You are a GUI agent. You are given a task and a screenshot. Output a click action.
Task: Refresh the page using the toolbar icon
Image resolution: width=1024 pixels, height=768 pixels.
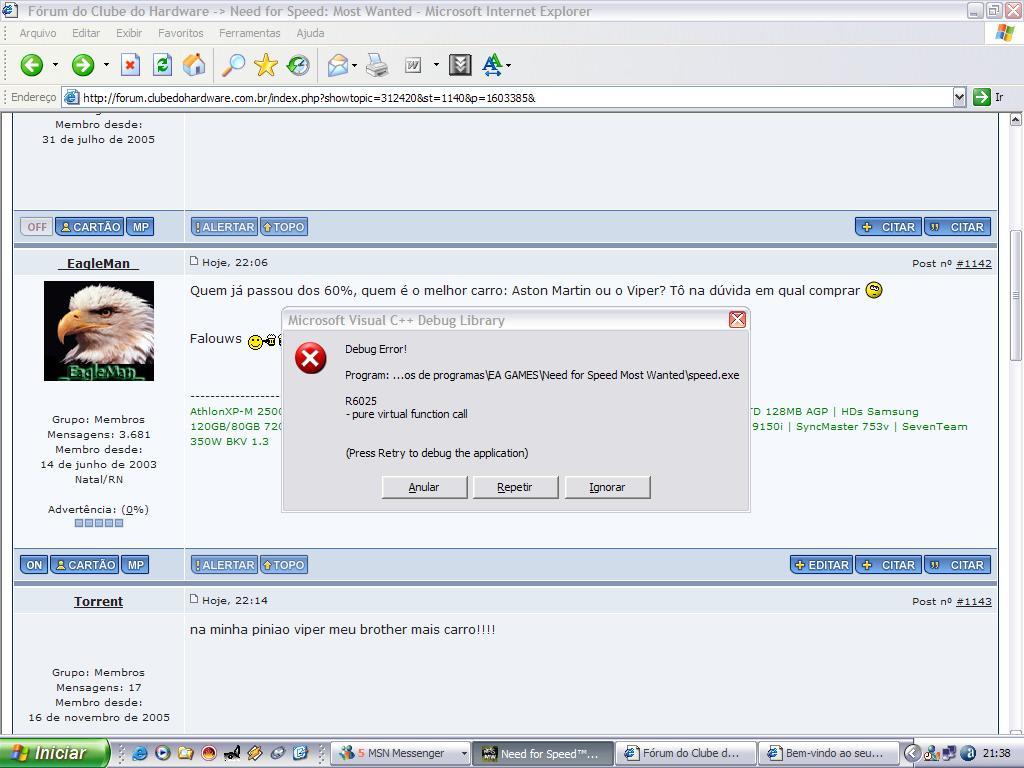click(162, 65)
